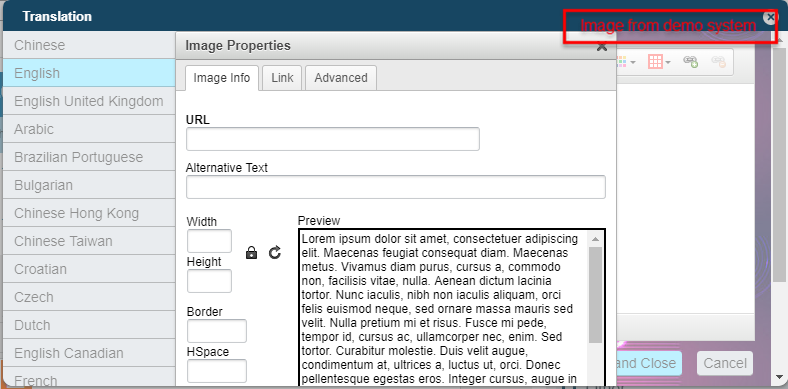788x389 pixels.
Task: Click the Border input field
Action: click(217, 331)
